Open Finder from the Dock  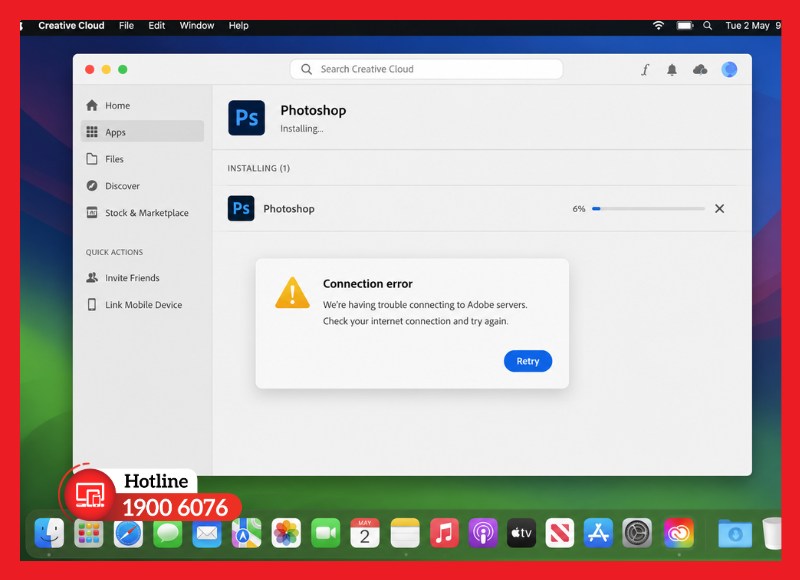coord(49,533)
